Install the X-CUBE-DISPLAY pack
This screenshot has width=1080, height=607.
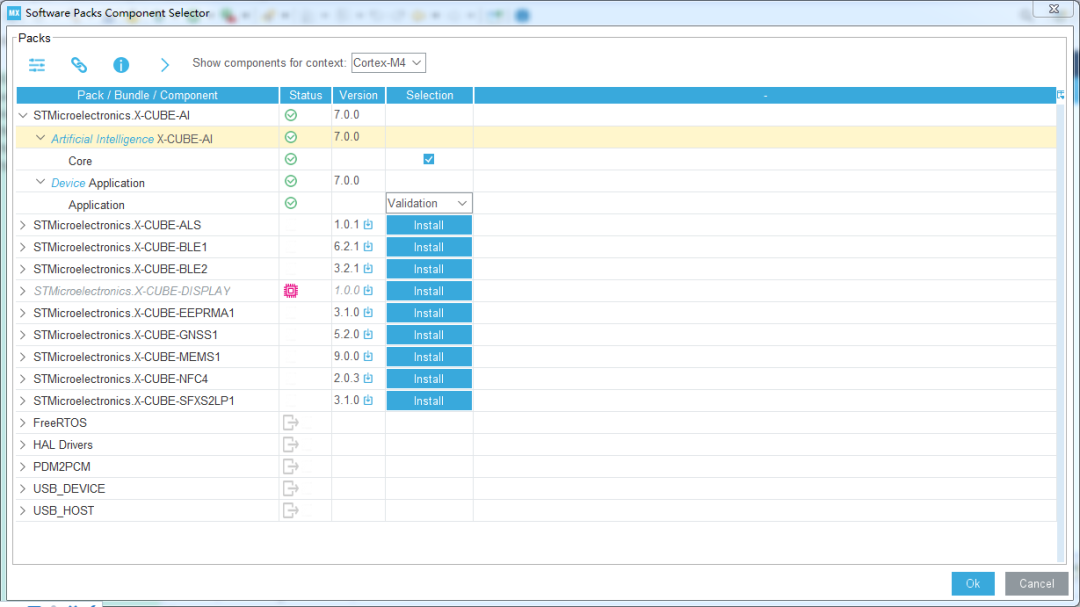pos(428,291)
